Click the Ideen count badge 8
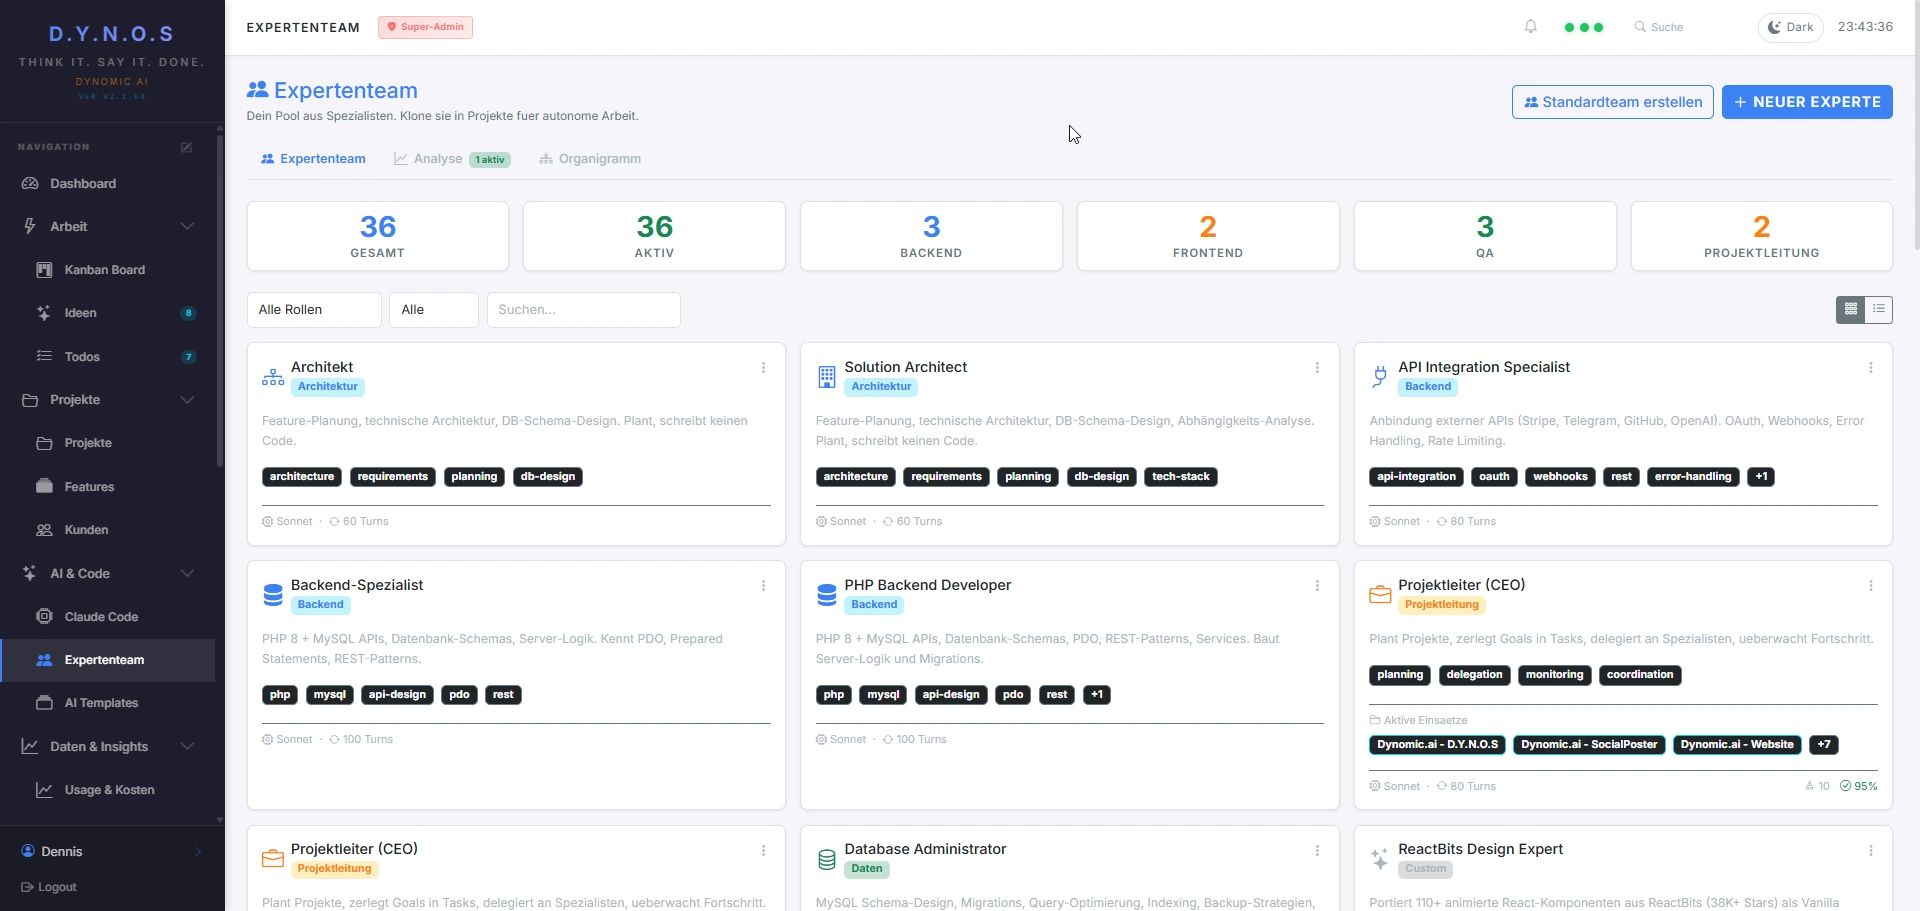This screenshot has width=1920, height=911. click(x=188, y=314)
